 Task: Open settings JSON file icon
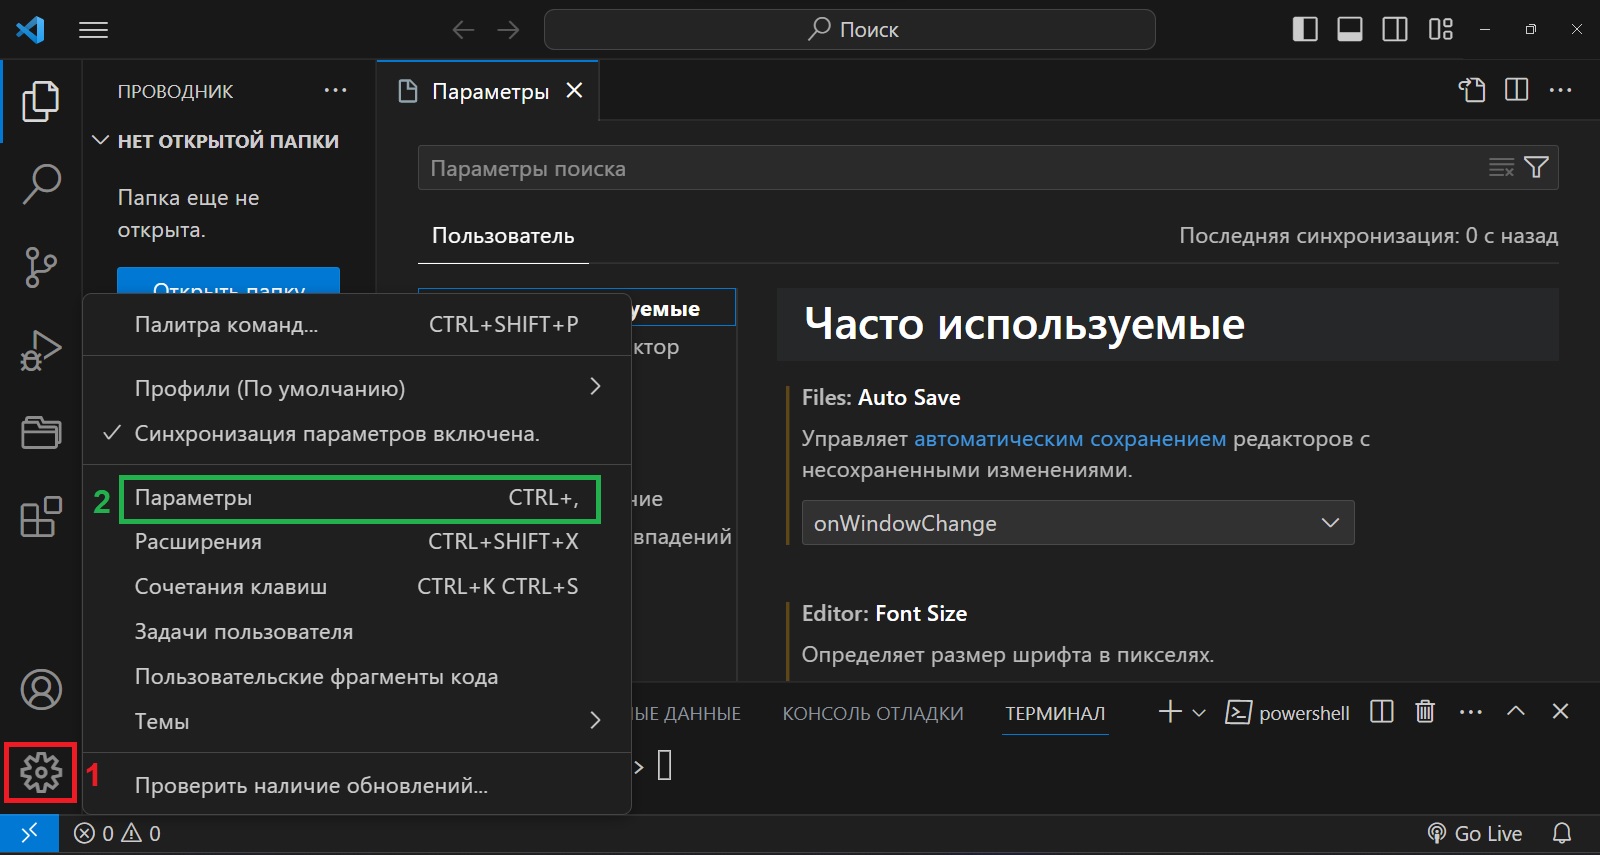1472,90
